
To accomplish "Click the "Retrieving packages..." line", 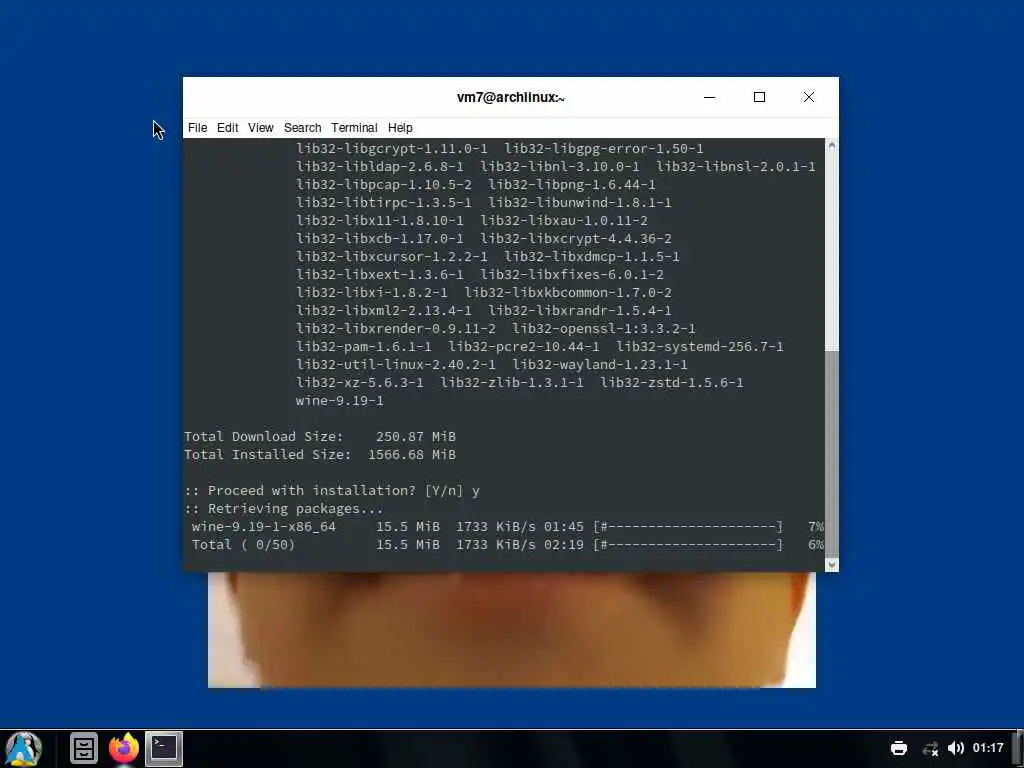I will 283,509.
